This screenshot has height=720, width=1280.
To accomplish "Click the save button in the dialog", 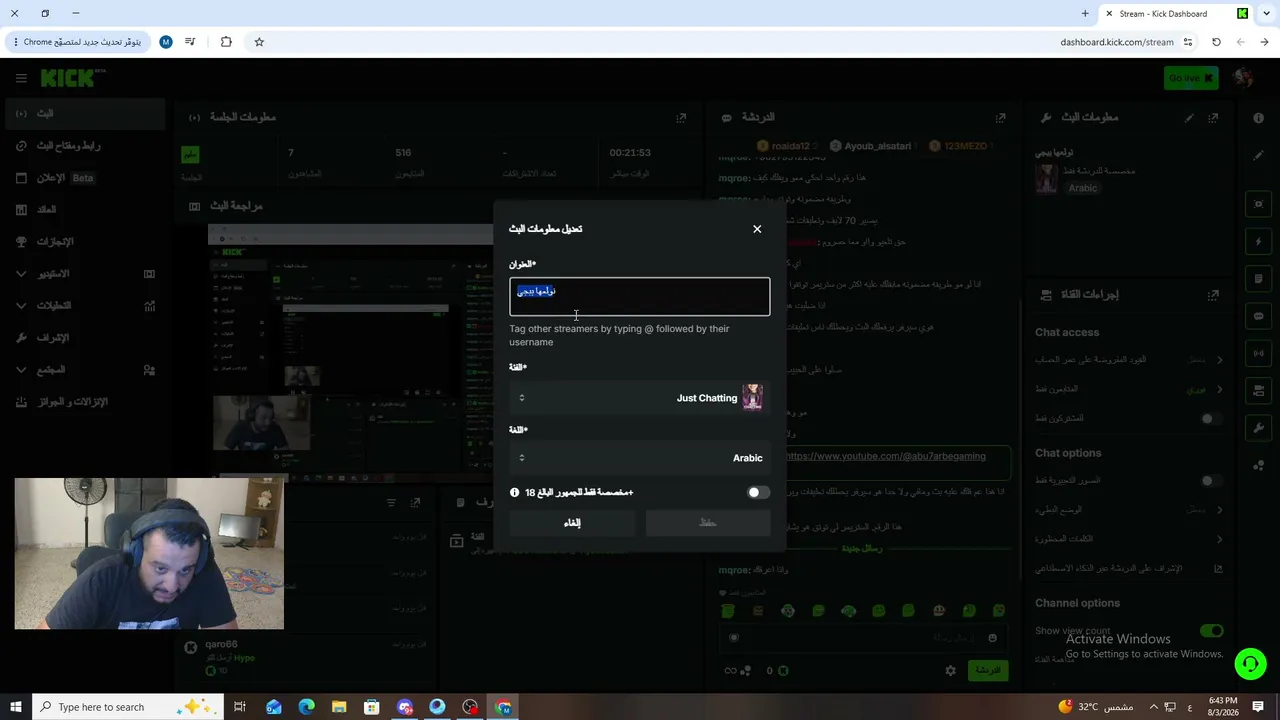I will (708, 523).
